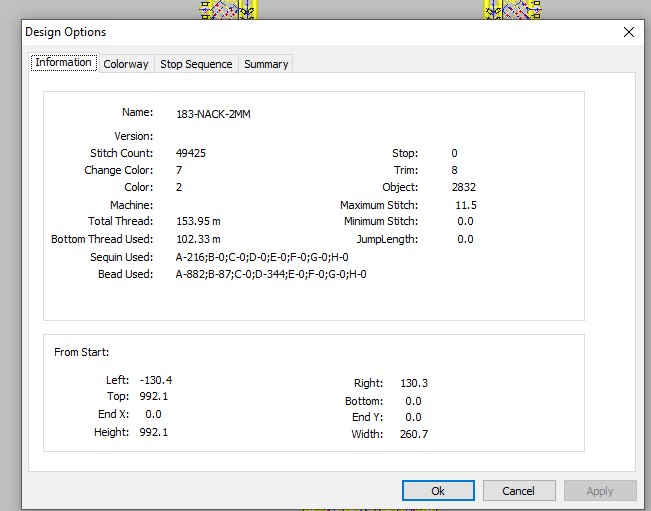
Task: Select the design name 183-NACK-2MM
Action: click(213, 114)
